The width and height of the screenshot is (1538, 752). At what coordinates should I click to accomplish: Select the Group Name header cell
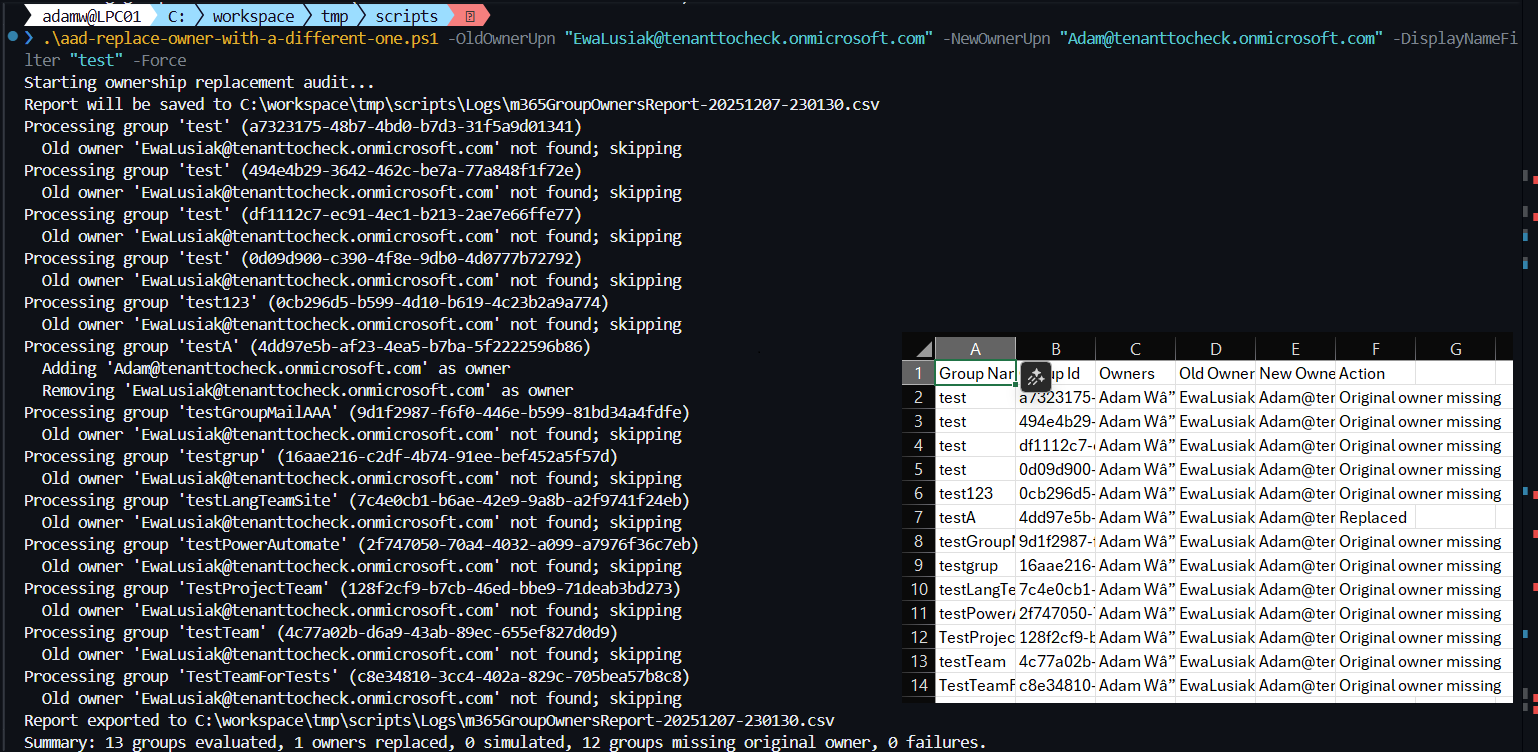click(x=974, y=373)
